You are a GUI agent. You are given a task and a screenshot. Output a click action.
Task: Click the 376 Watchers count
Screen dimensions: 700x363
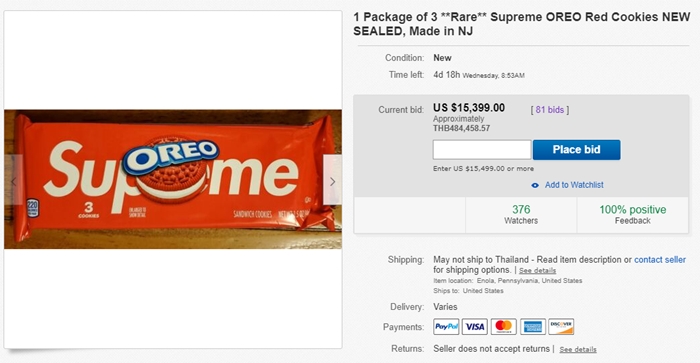[521, 214]
